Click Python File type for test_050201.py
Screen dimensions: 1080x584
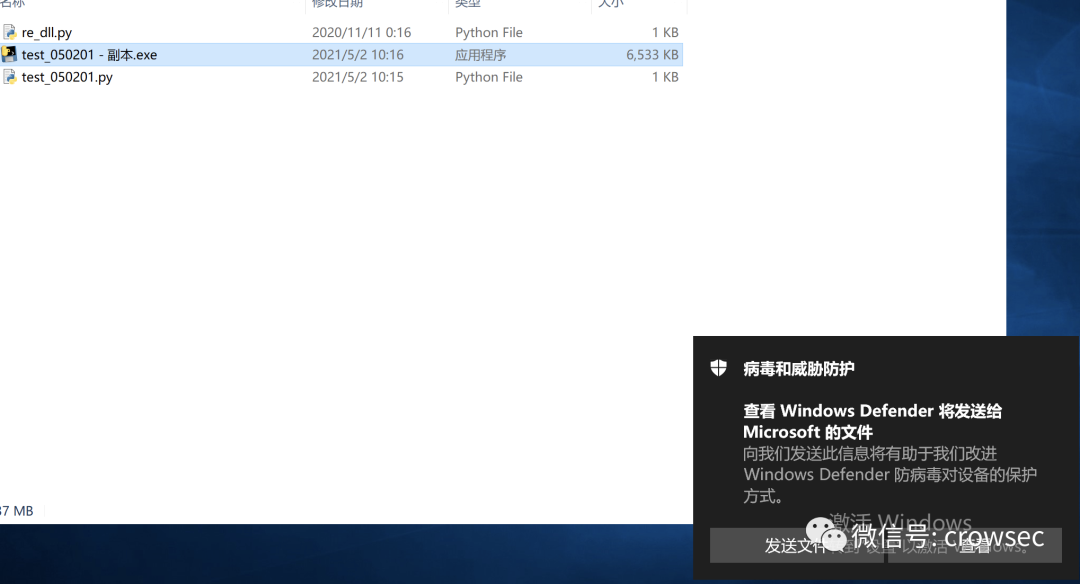click(489, 77)
